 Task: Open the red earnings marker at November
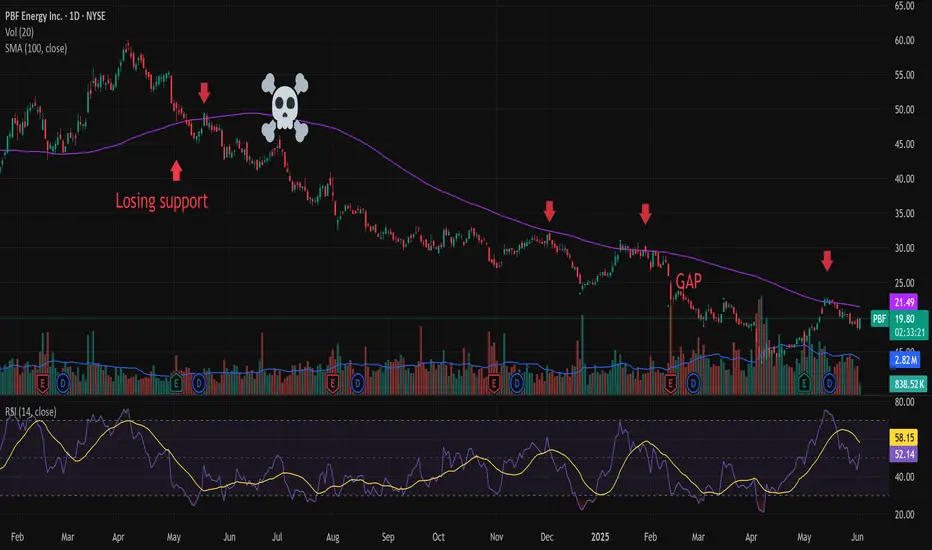493,384
